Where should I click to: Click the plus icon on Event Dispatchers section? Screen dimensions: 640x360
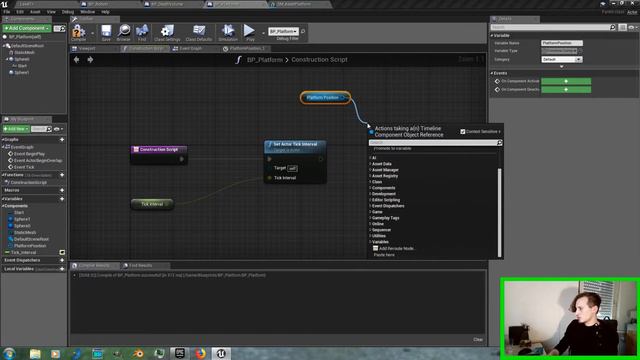click(62, 260)
